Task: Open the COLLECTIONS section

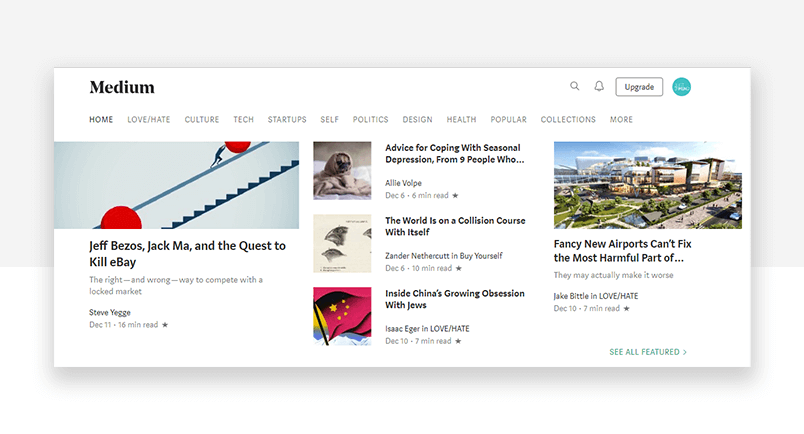Action: point(568,120)
